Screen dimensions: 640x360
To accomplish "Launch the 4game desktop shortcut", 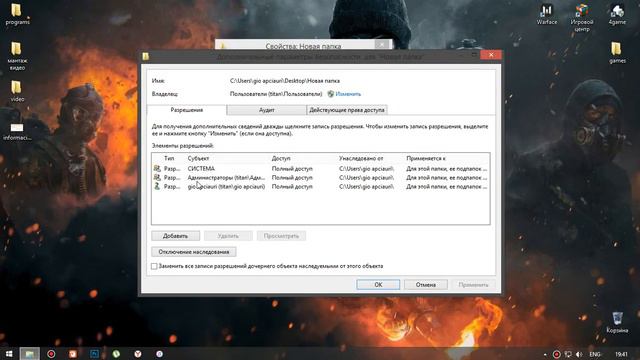I will (617, 14).
